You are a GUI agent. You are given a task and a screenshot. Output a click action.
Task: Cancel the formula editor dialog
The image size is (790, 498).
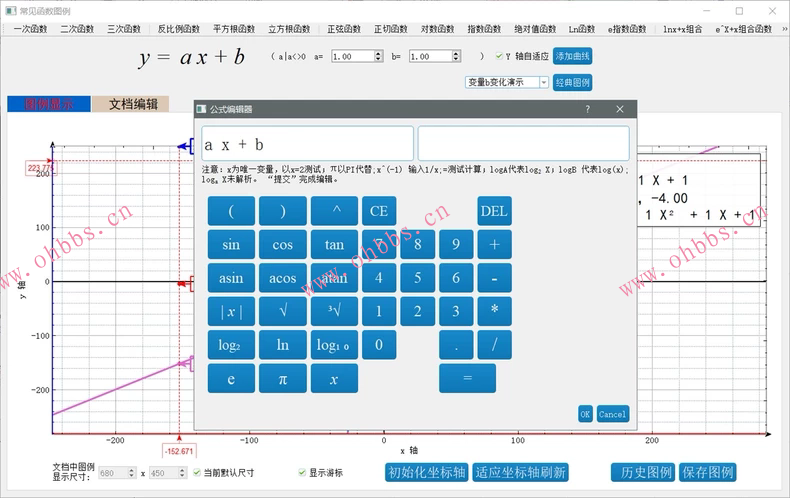pyautogui.click(x=613, y=414)
